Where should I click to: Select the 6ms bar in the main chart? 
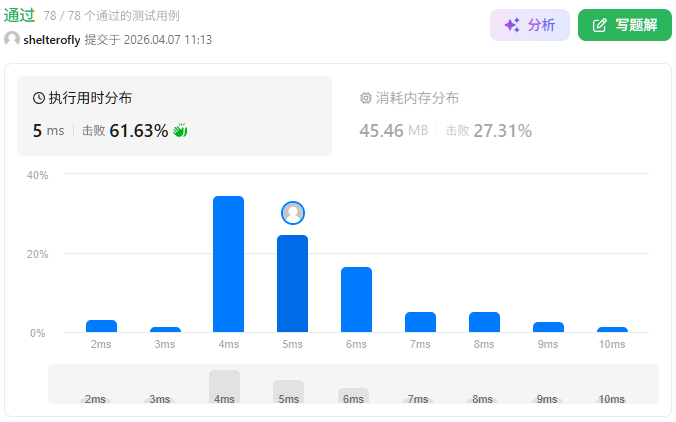(357, 299)
